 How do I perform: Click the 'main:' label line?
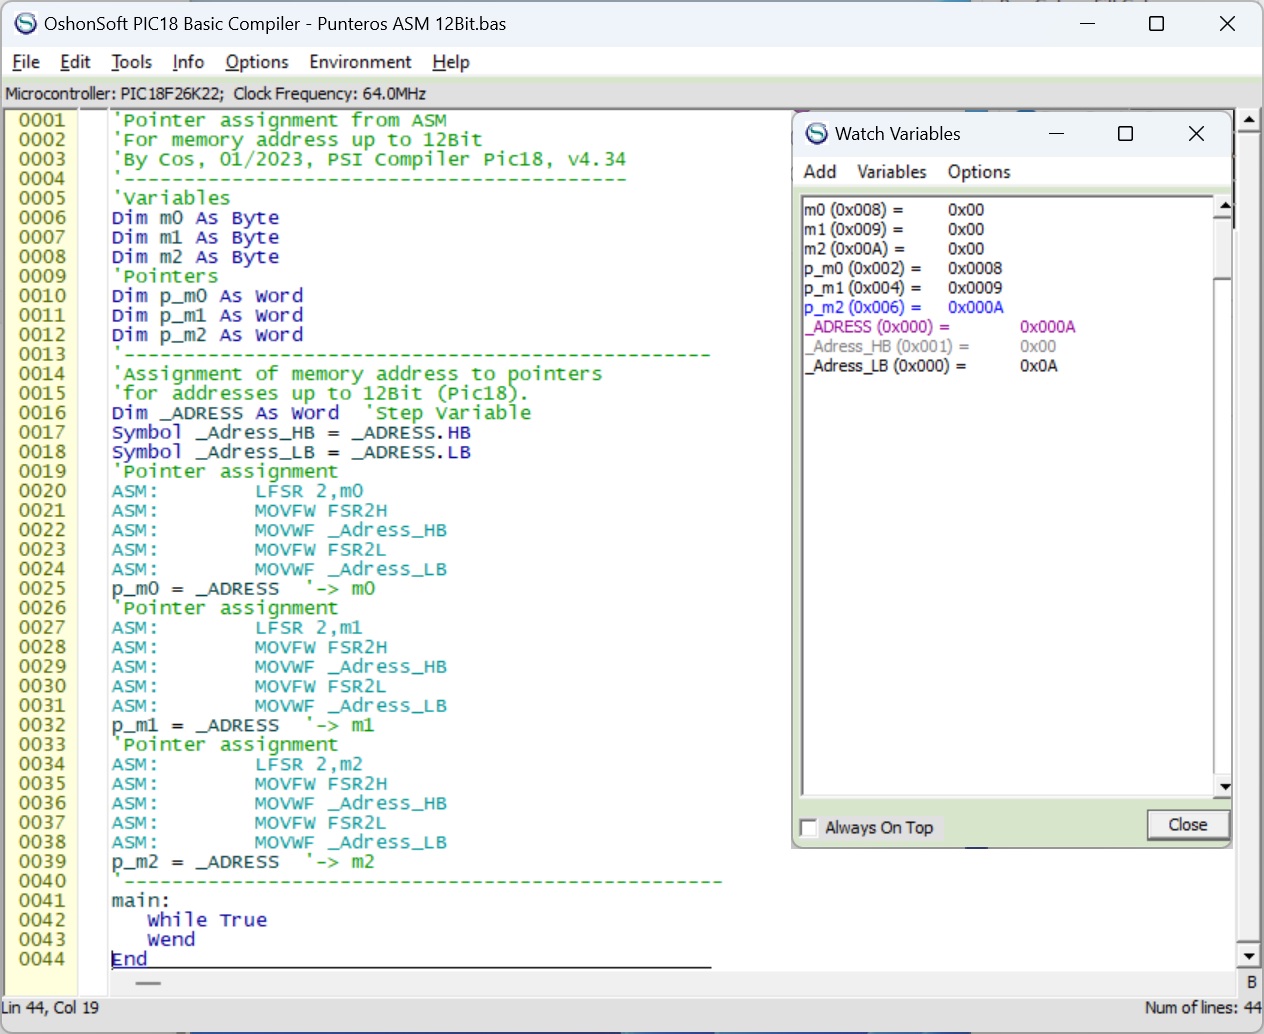pos(141,901)
